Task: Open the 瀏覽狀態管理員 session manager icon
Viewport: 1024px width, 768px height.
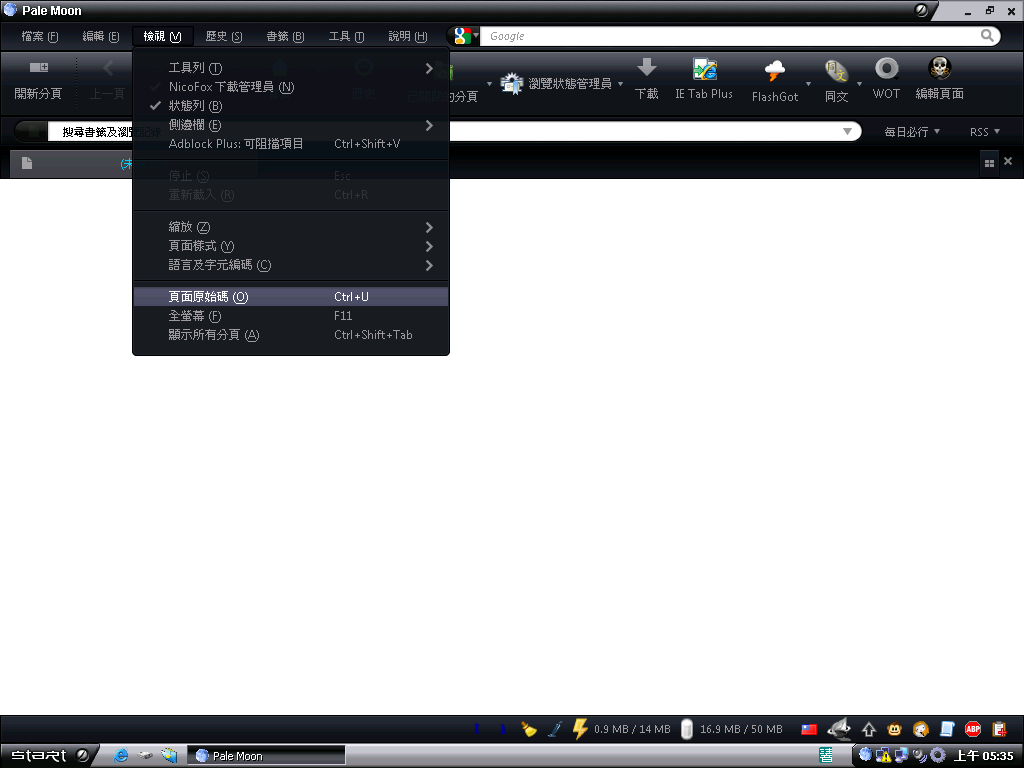Action: tap(512, 84)
